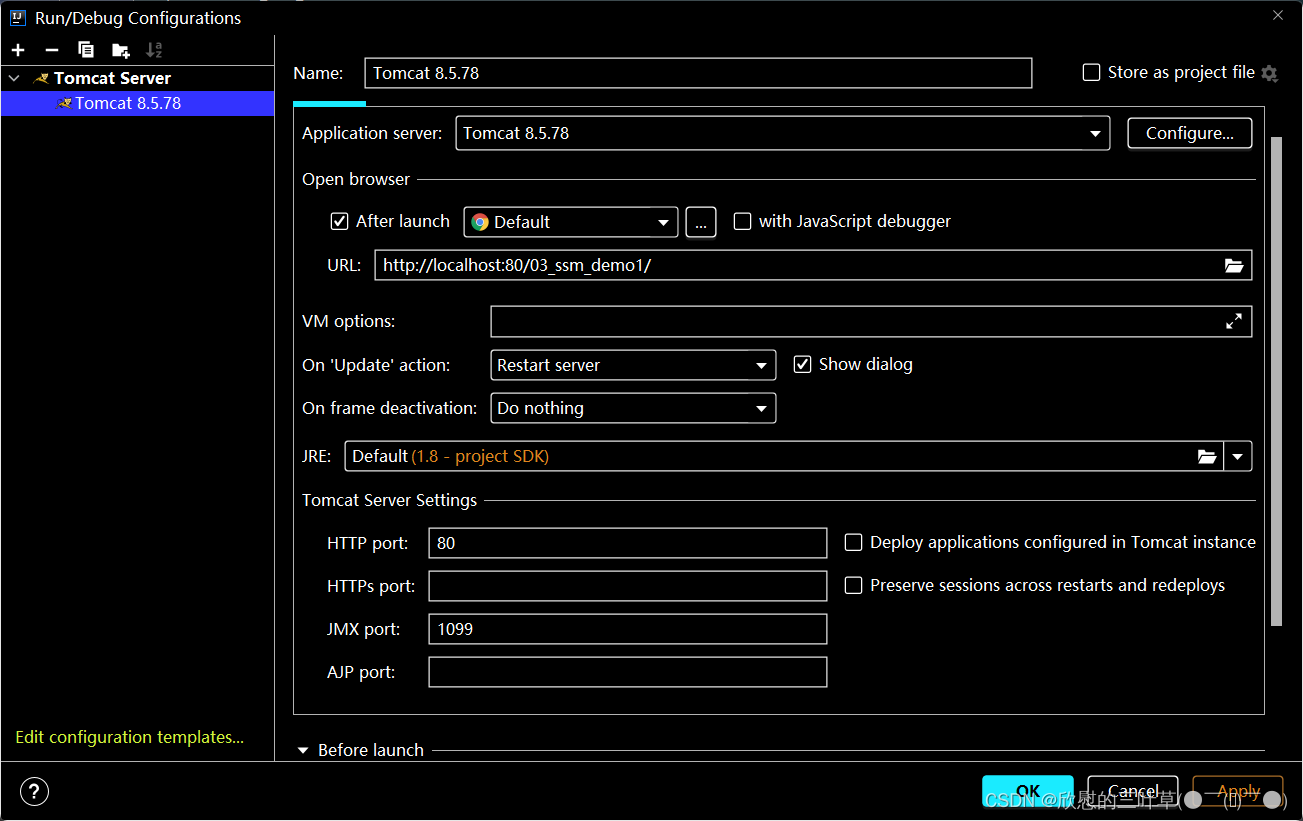Click the vertical scrollbar of settings panel
This screenshot has width=1303, height=821.
tap(1276, 381)
